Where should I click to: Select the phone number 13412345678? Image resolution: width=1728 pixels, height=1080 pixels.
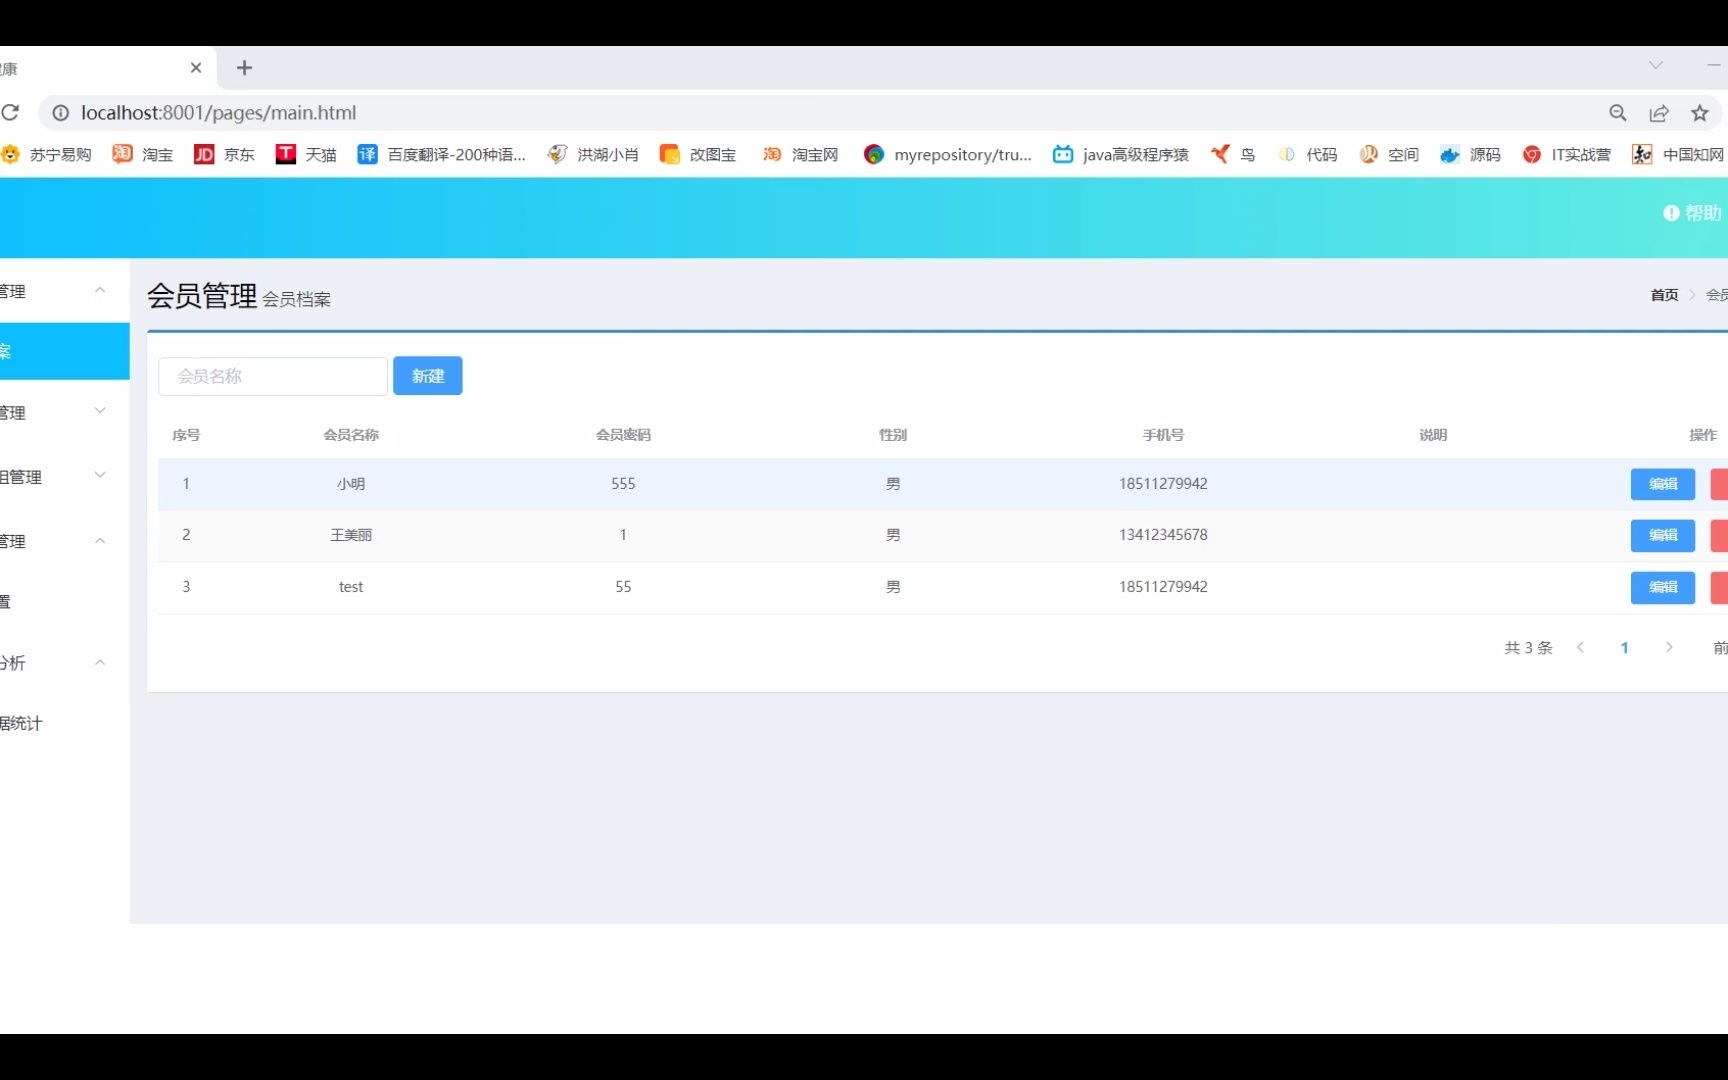tap(1163, 535)
